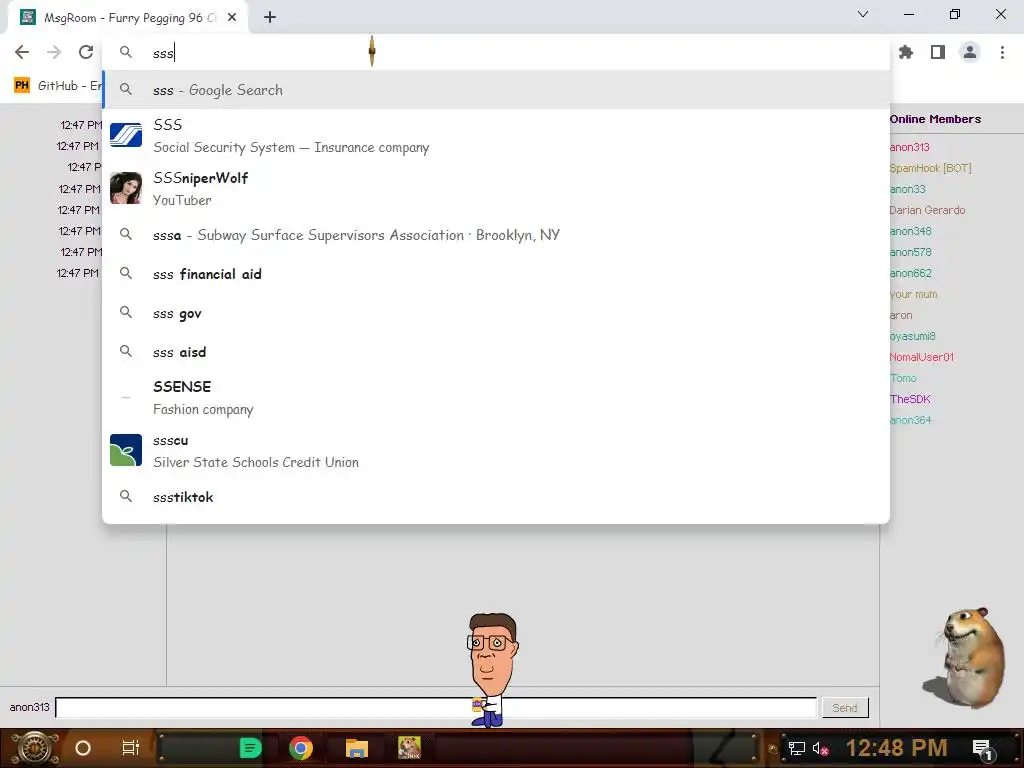Open the GitHub bookmark
Screen dimensions: 1024x768
pyautogui.click(x=57, y=86)
